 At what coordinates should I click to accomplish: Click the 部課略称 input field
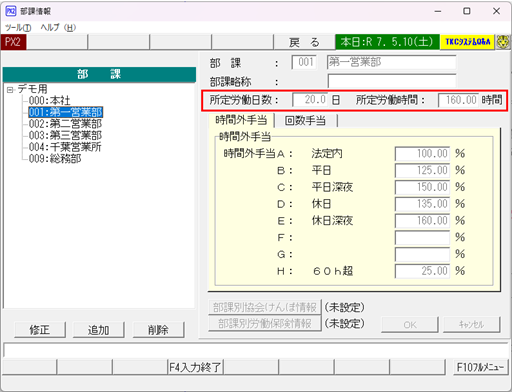point(392,81)
